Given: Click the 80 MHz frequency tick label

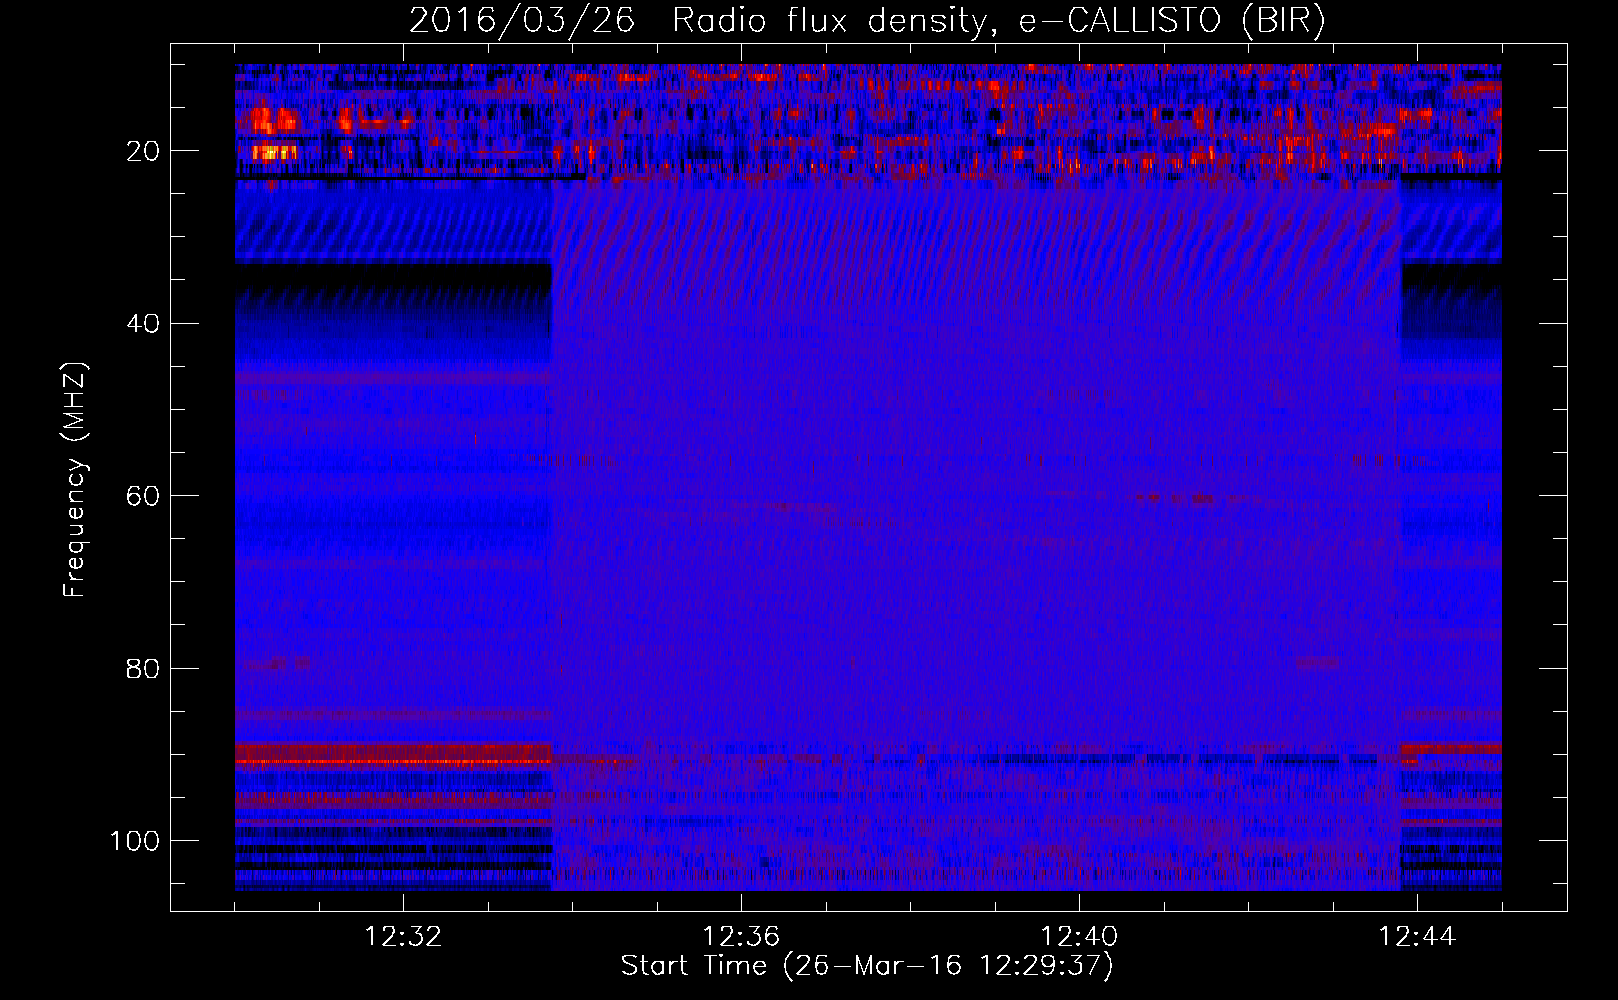Looking at the screenshot, I should 144,668.
